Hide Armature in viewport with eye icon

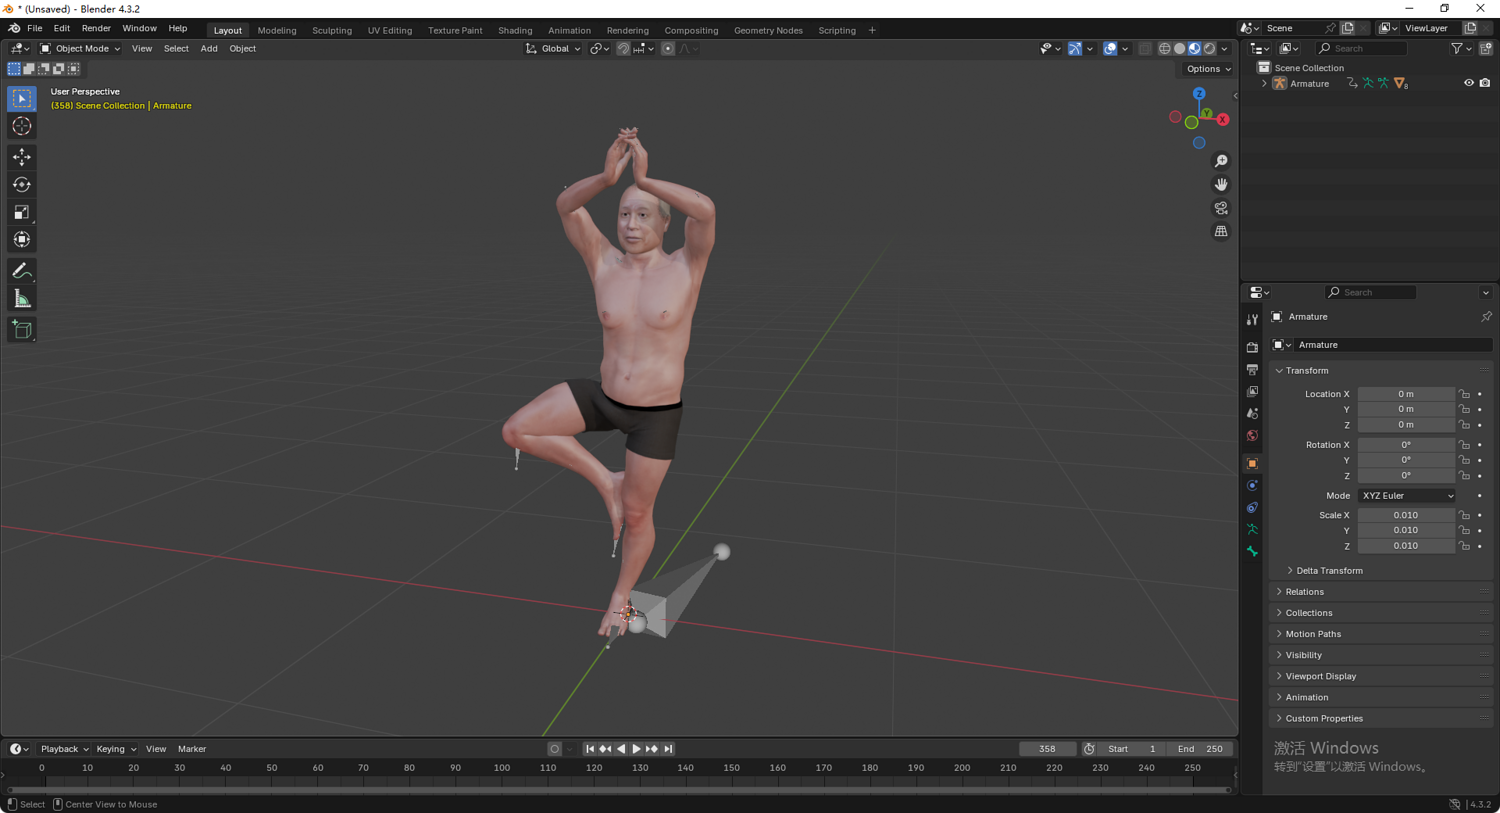coord(1469,83)
